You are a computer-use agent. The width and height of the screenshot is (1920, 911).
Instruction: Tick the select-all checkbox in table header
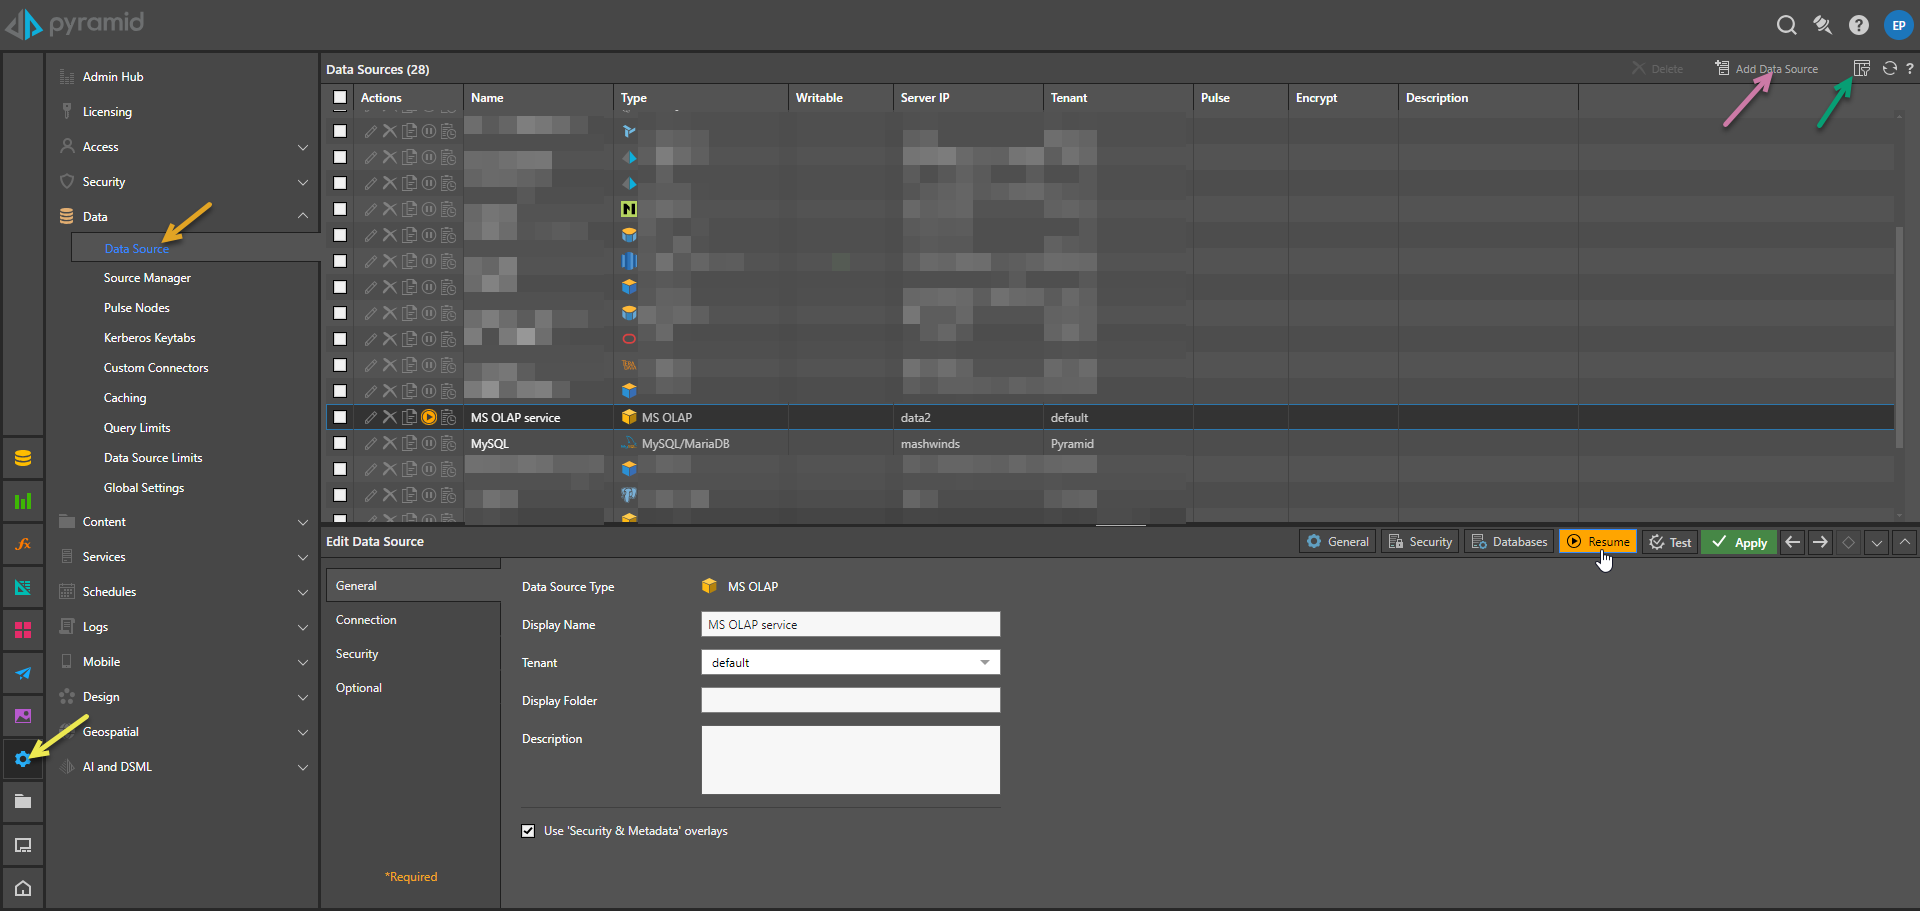340,97
